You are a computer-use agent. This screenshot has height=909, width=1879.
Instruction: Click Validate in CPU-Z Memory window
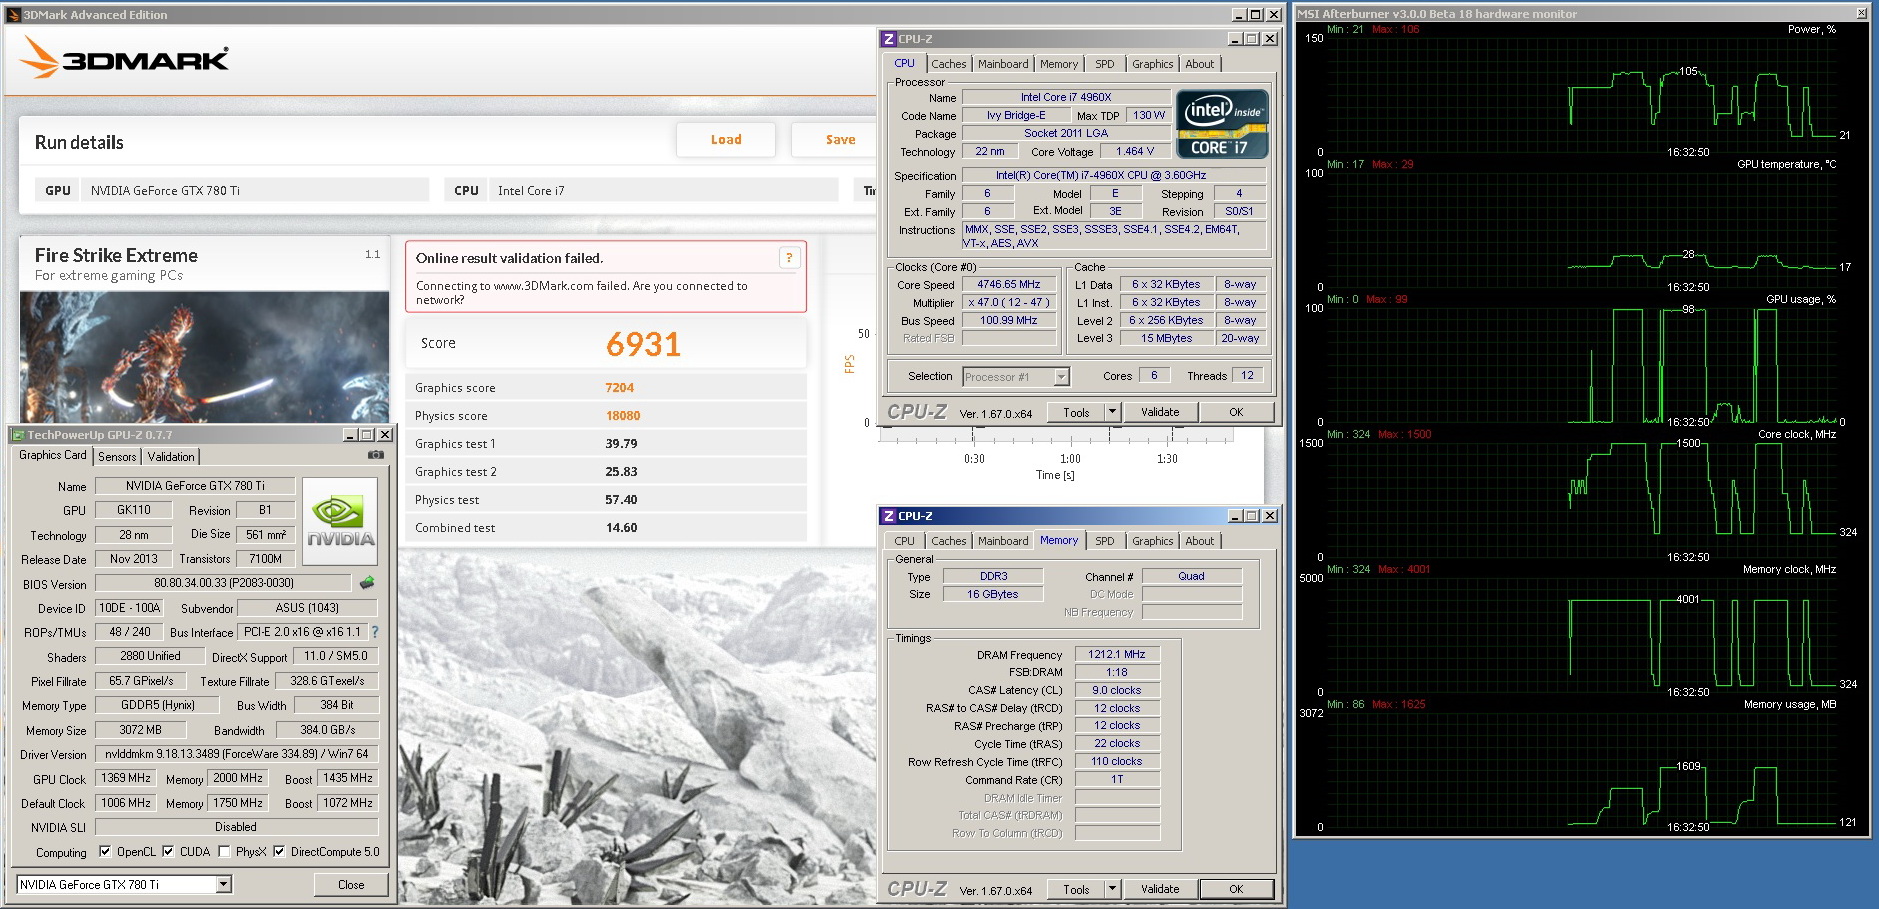(x=1160, y=889)
